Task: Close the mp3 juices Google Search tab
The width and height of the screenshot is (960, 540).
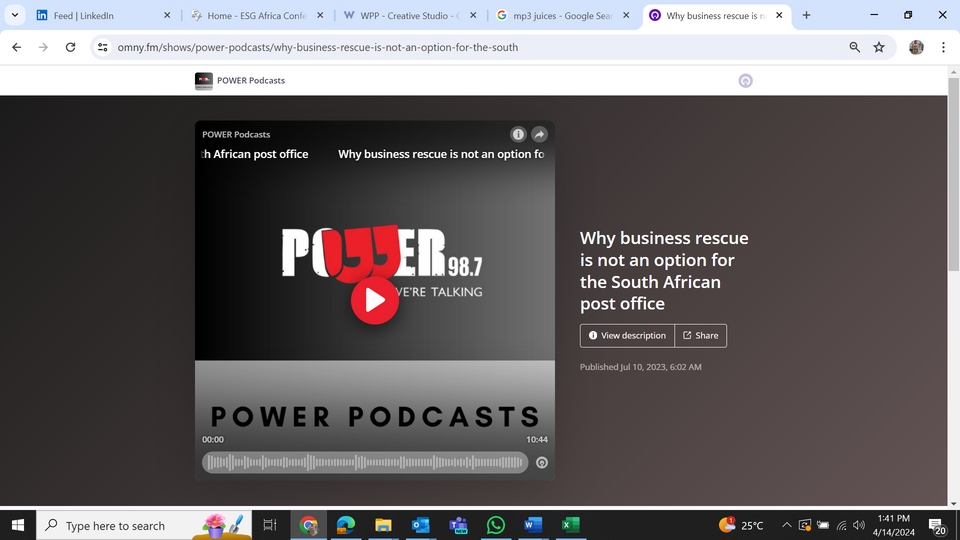Action: 626,15
